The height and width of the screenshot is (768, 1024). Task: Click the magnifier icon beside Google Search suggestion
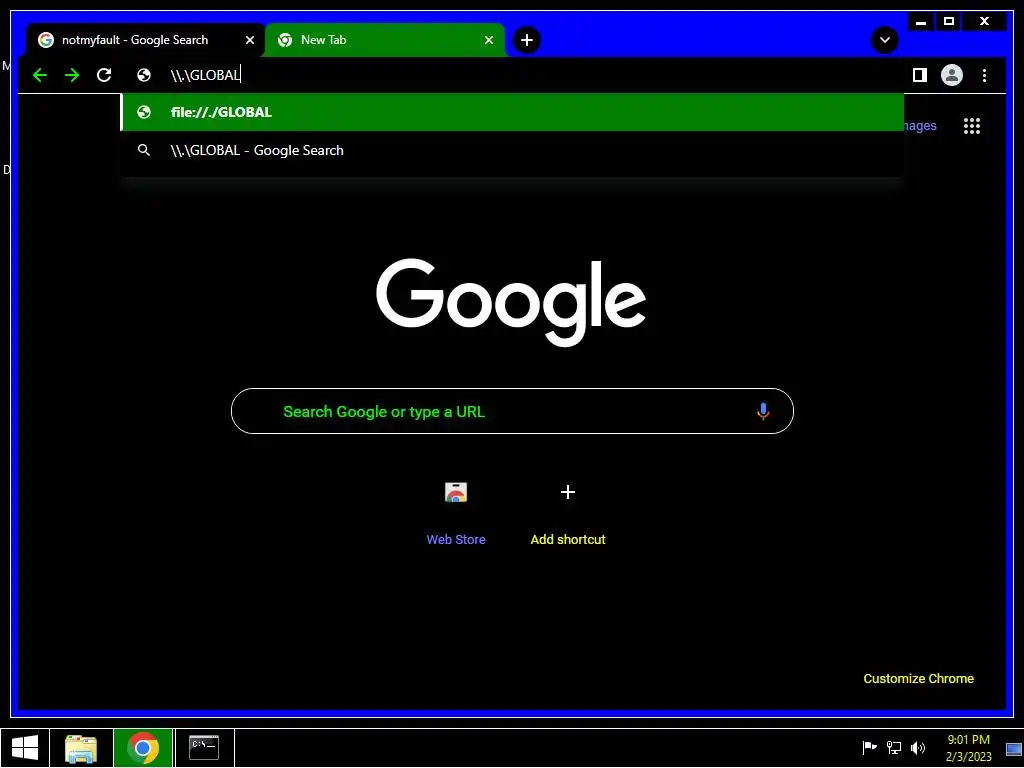pyautogui.click(x=144, y=150)
